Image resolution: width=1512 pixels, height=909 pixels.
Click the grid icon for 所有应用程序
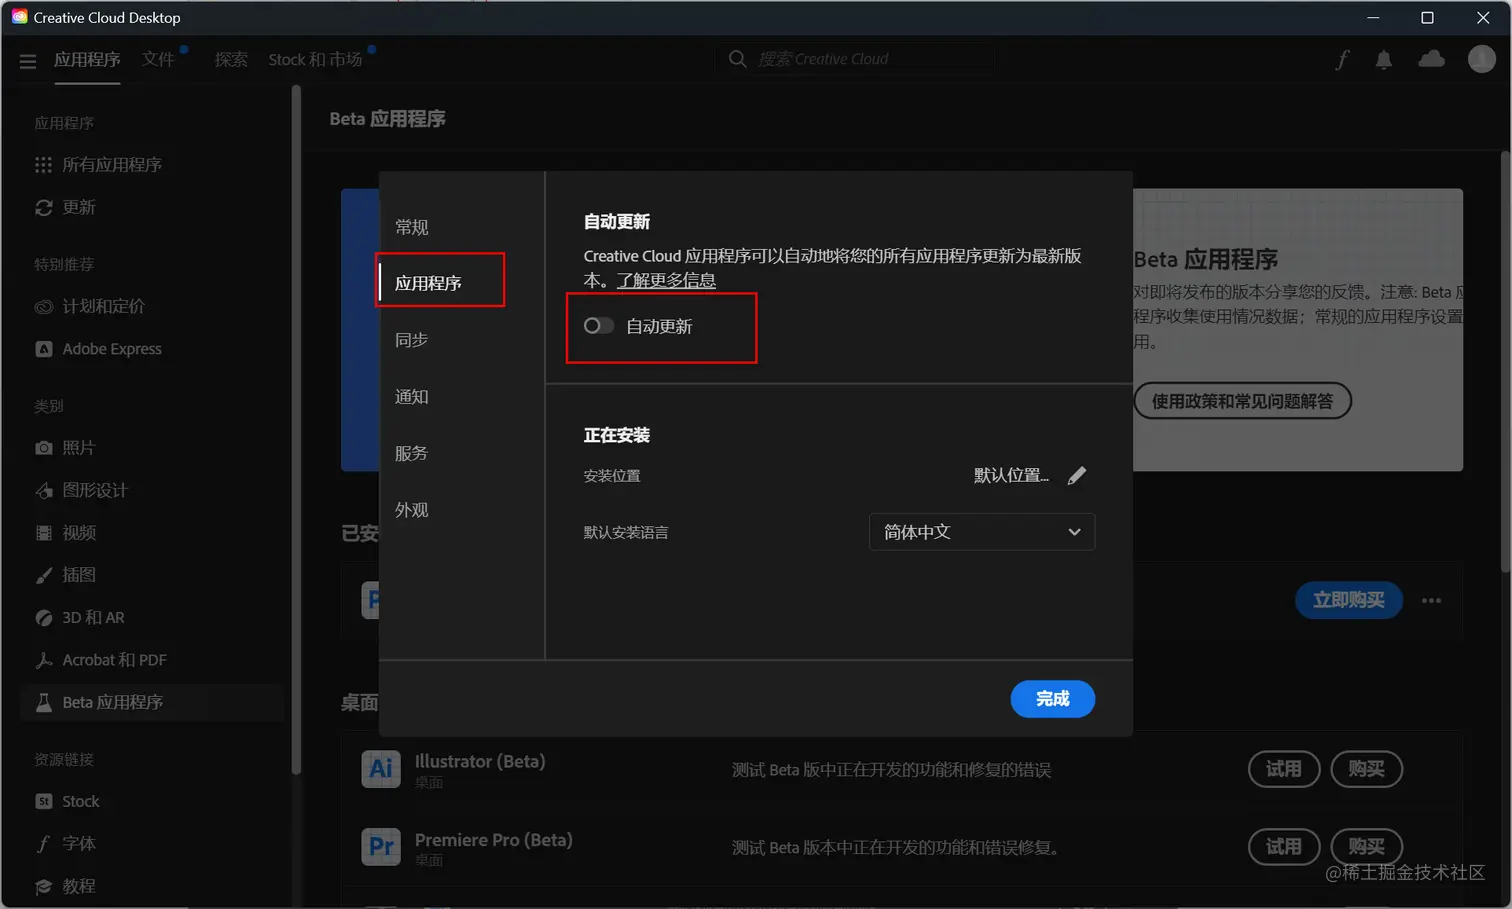pyautogui.click(x=43, y=165)
